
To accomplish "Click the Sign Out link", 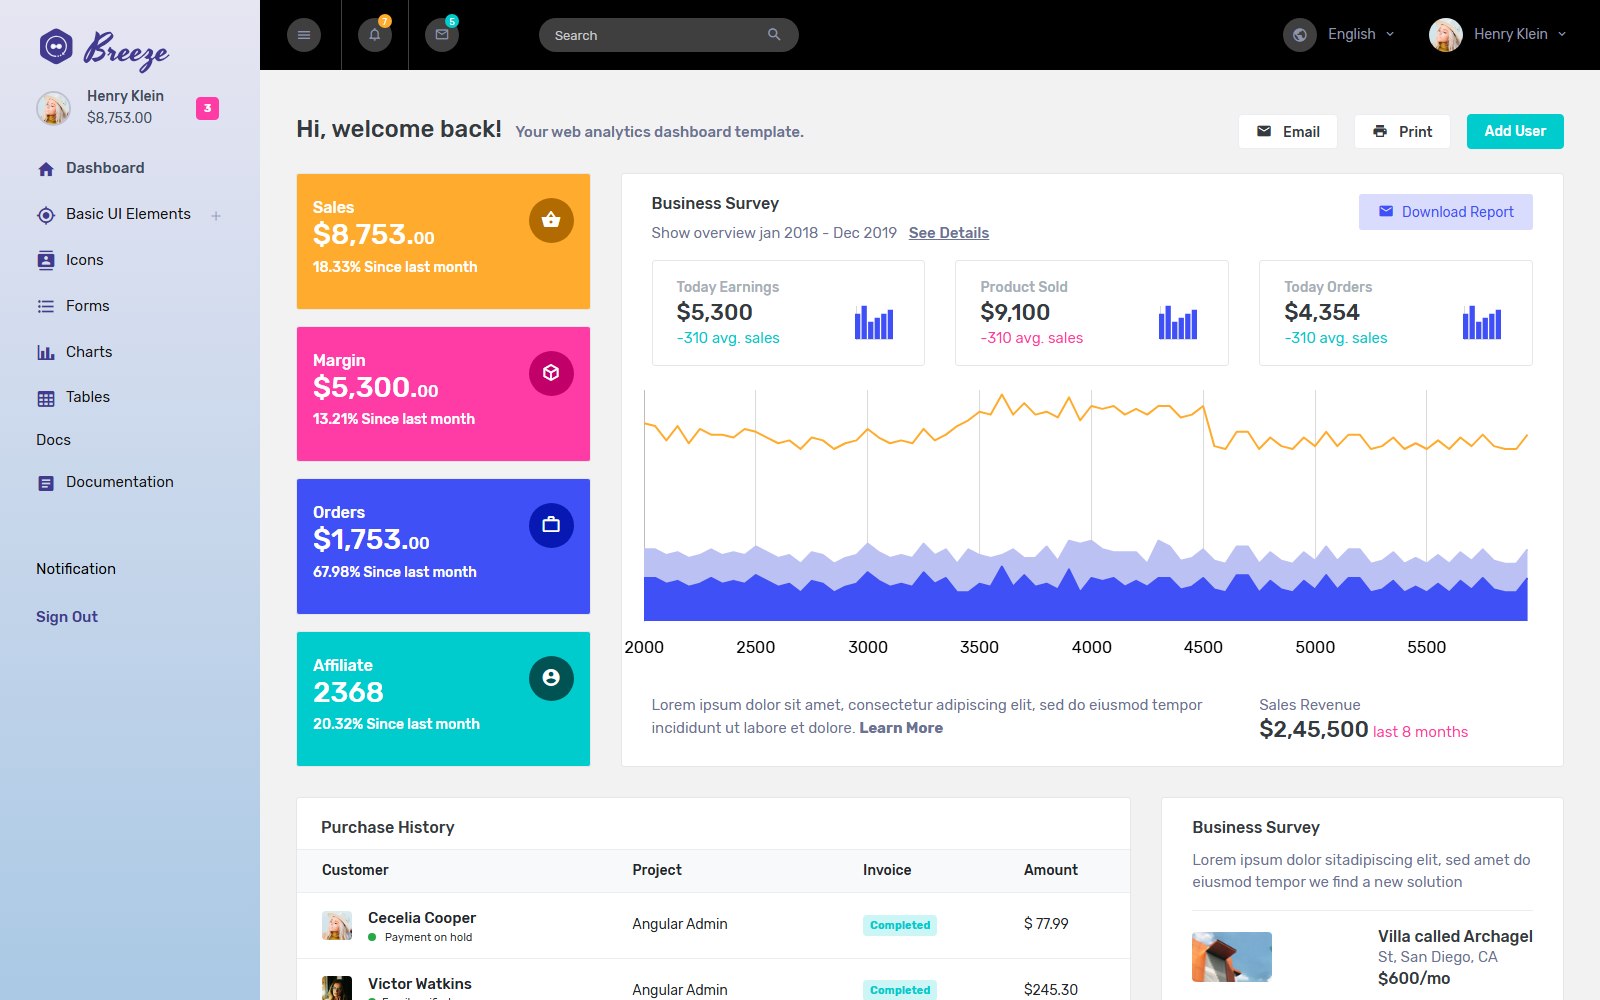I will point(67,617).
